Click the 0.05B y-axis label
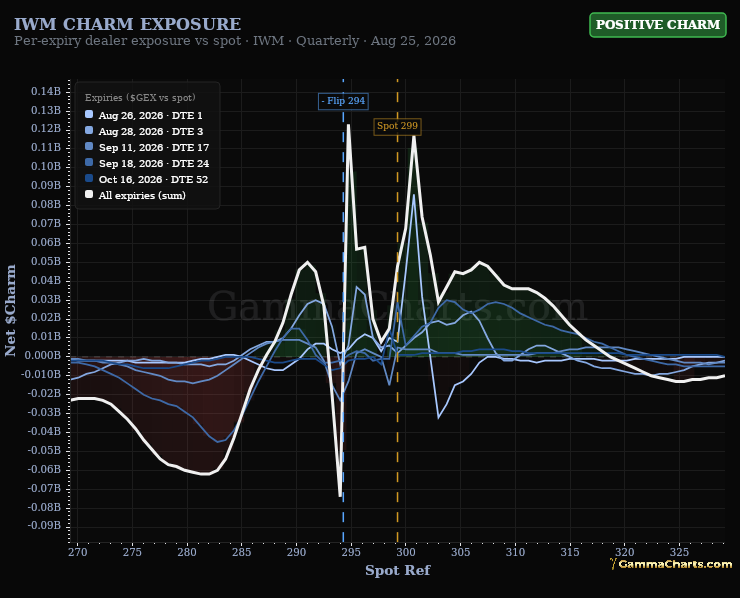The image size is (740, 598). pyautogui.click(x=46, y=261)
